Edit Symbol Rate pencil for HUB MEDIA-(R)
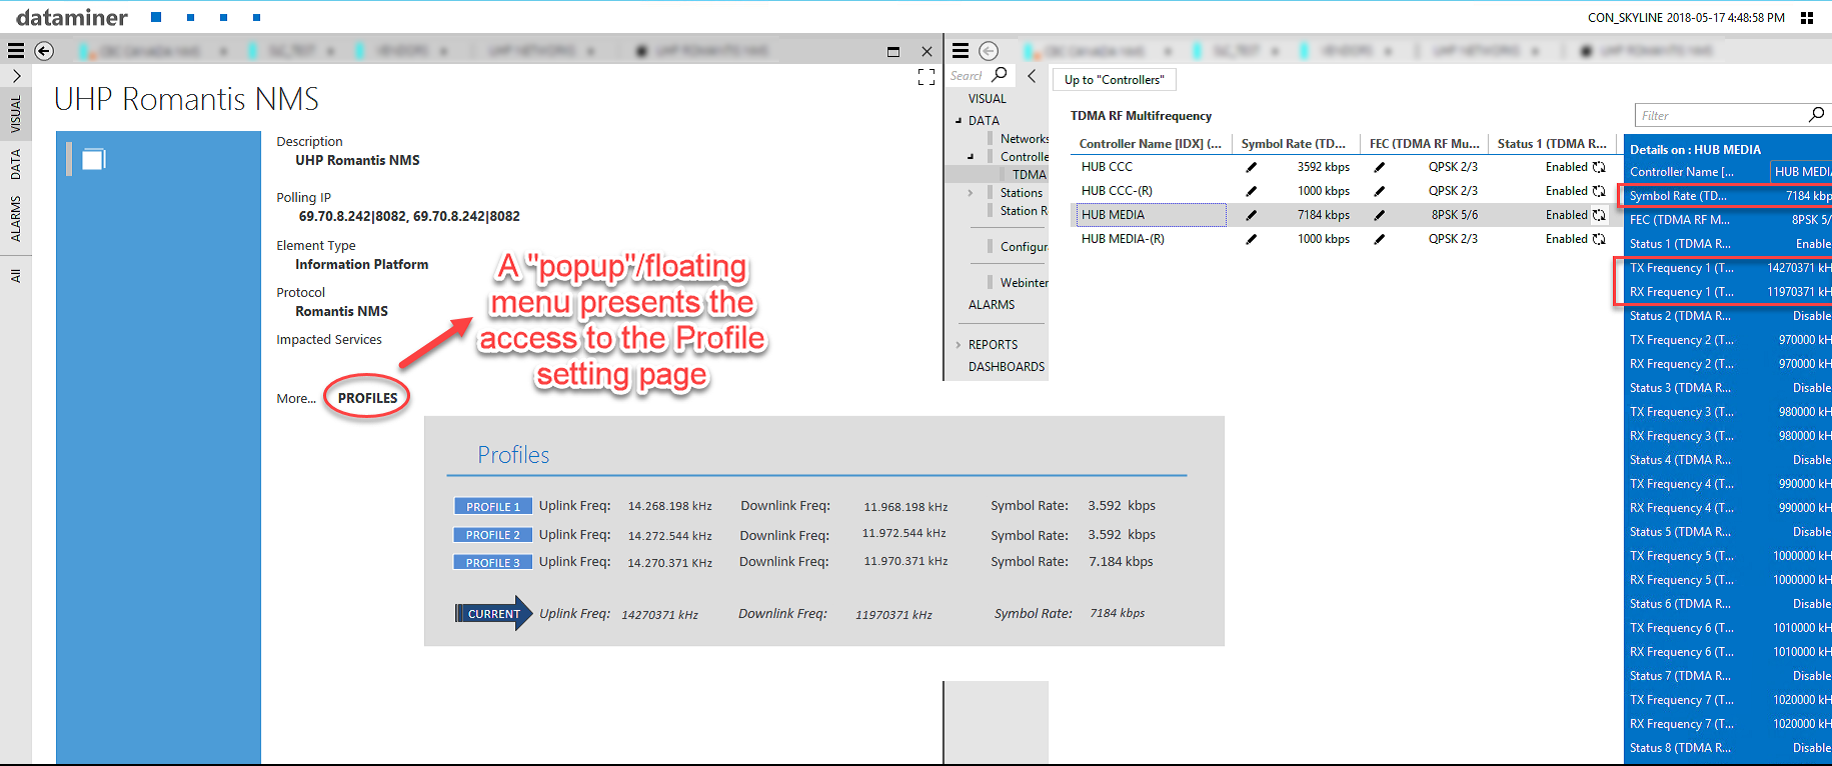Viewport: 1832px width, 766px height. 1251,239
